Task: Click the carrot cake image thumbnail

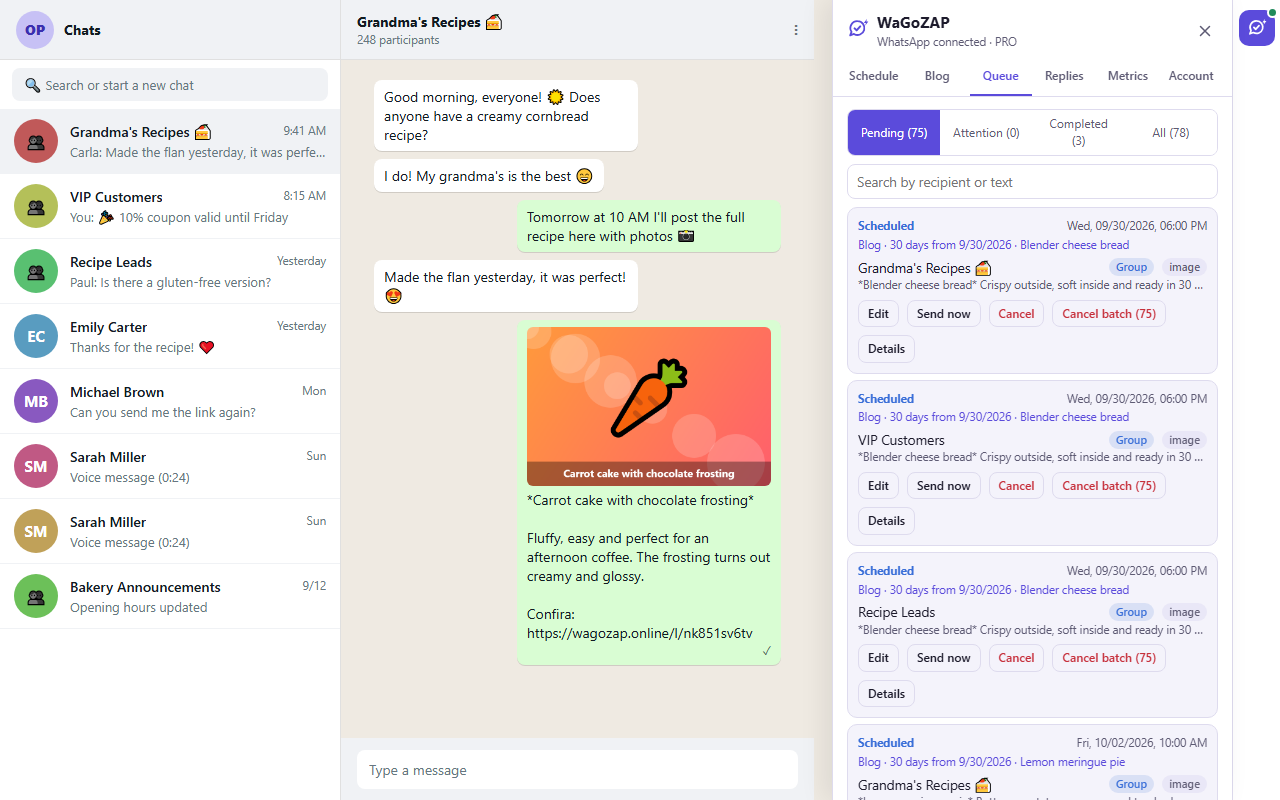Action: (x=649, y=406)
